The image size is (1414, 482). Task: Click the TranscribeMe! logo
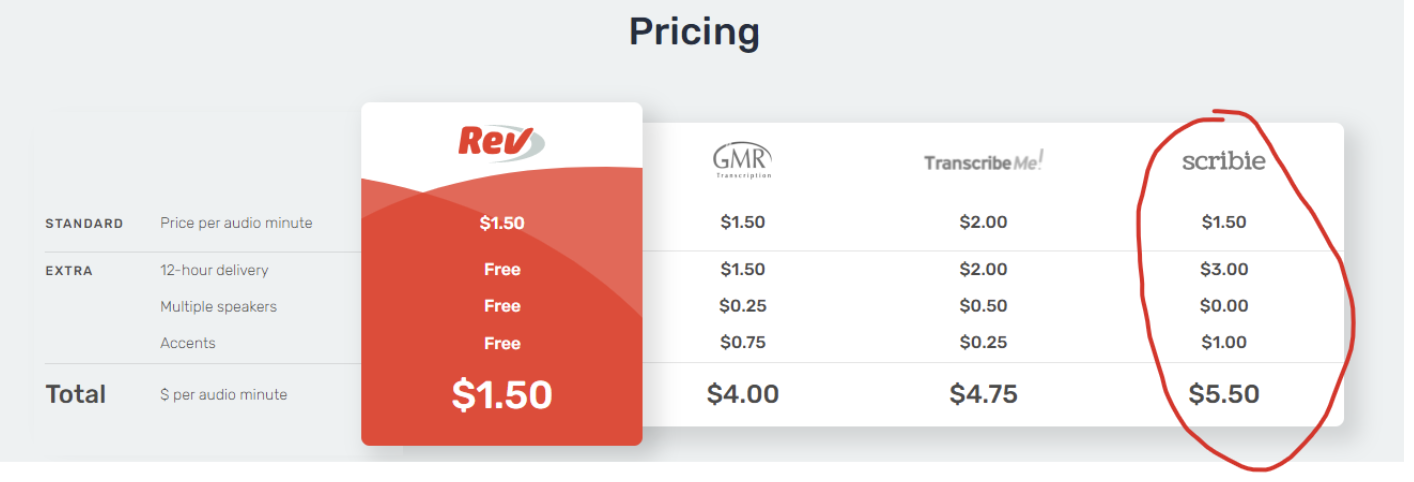pyautogui.click(x=984, y=161)
